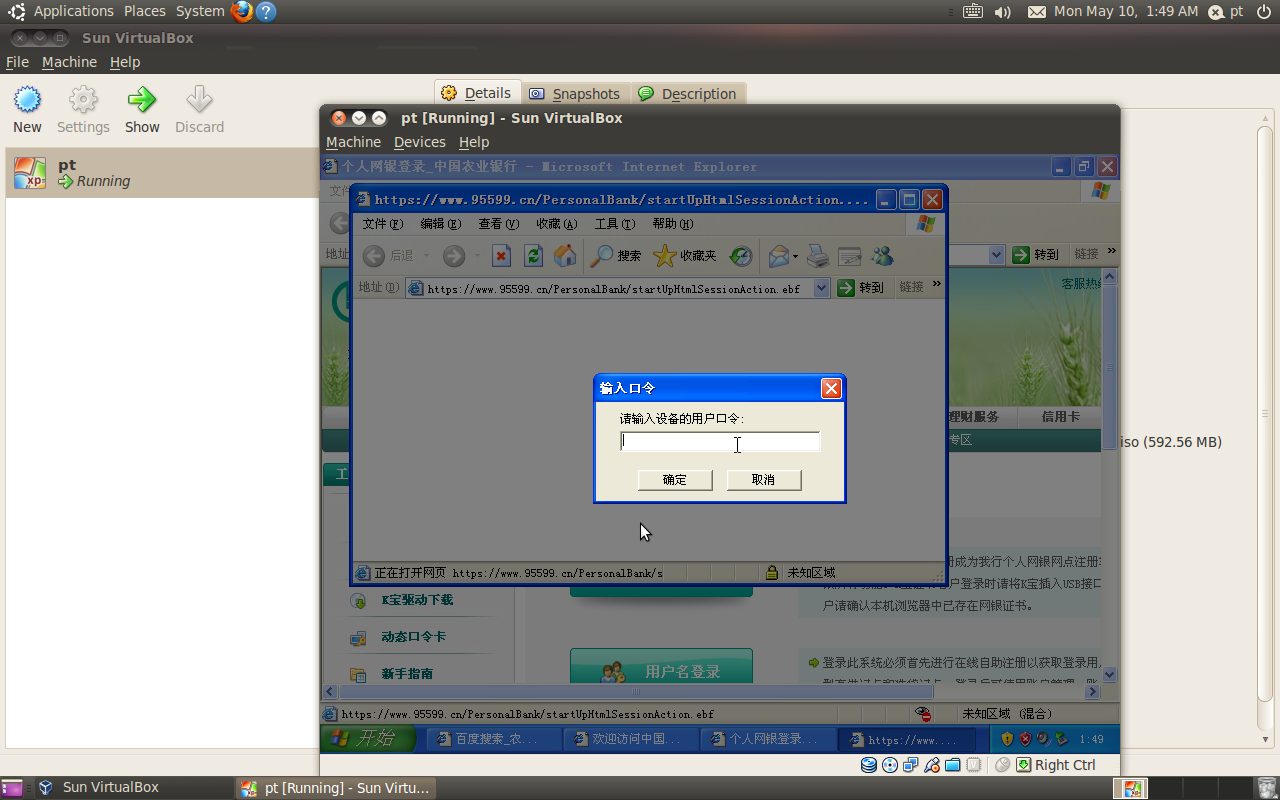Click the password input field in dialog
This screenshot has height=800, width=1280.
tap(720, 442)
